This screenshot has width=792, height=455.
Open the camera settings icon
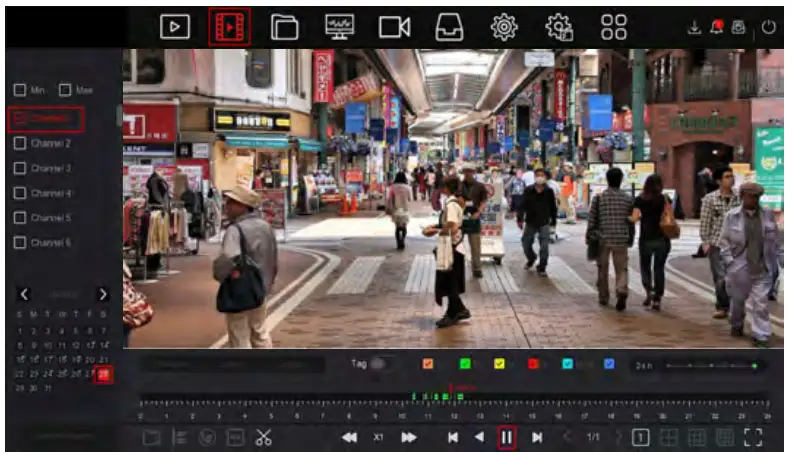click(x=394, y=27)
